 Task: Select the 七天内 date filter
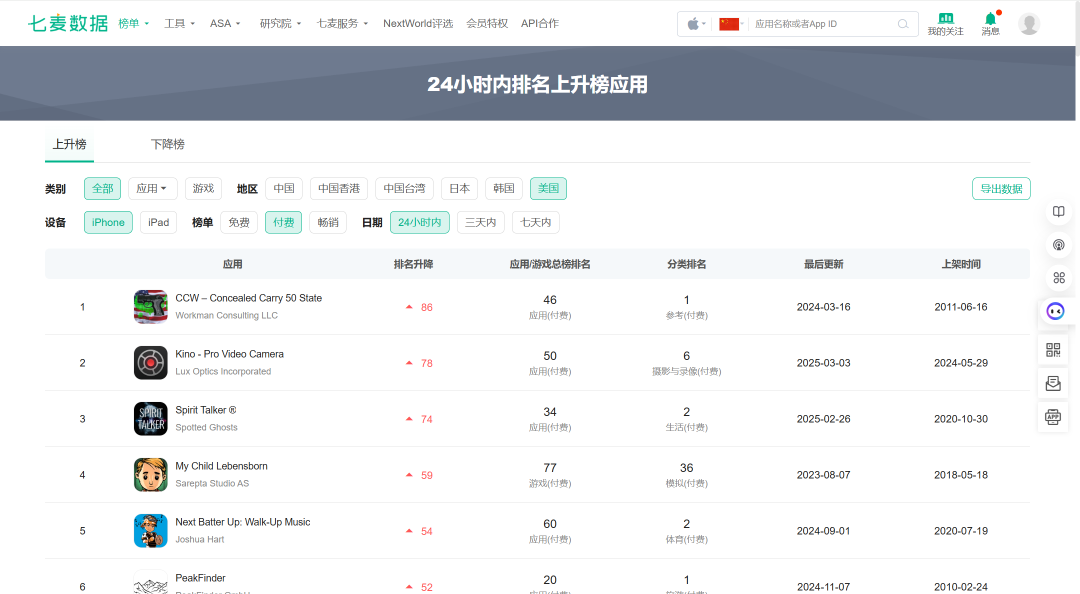tap(536, 222)
